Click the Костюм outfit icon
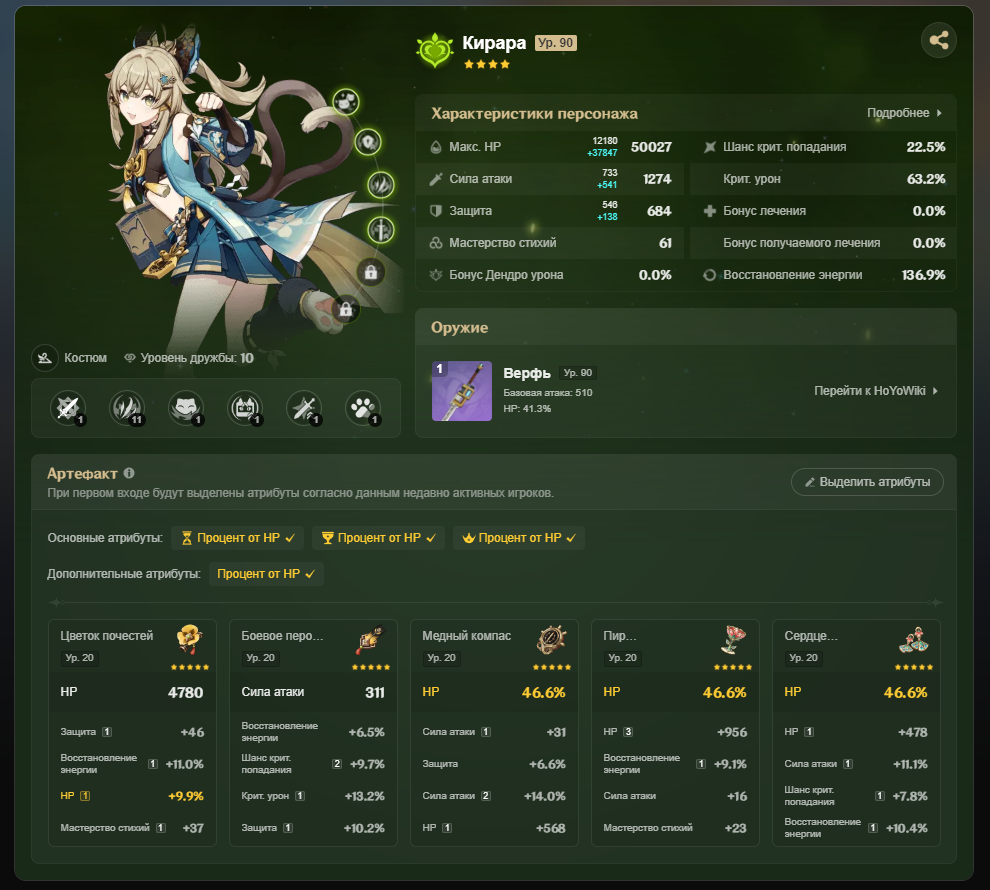The image size is (990, 890). (45, 358)
